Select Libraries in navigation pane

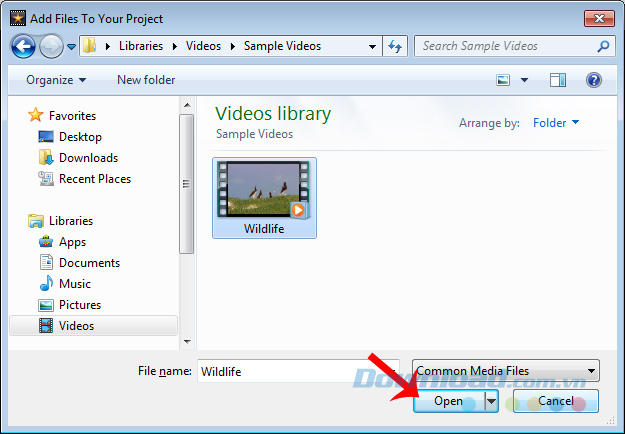tap(71, 221)
